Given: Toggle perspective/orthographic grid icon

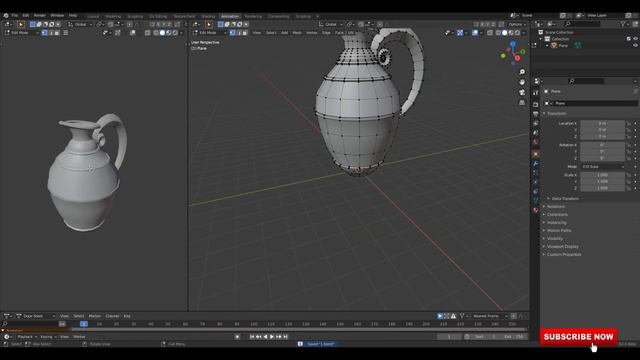Looking at the screenshot, I should pos(522,102).
